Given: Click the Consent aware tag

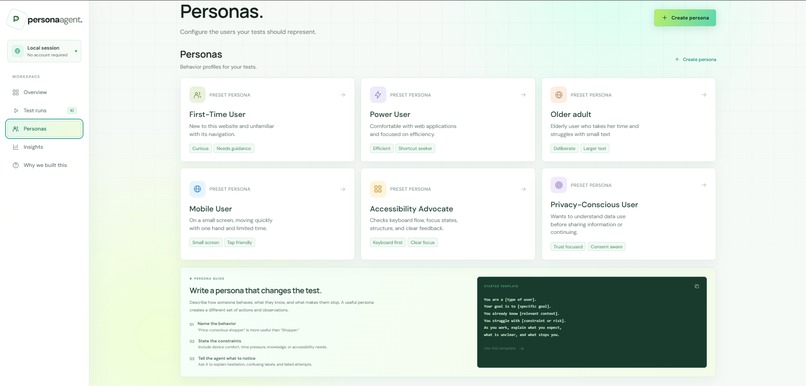Looking at the screenshot, I should point(607,247).
